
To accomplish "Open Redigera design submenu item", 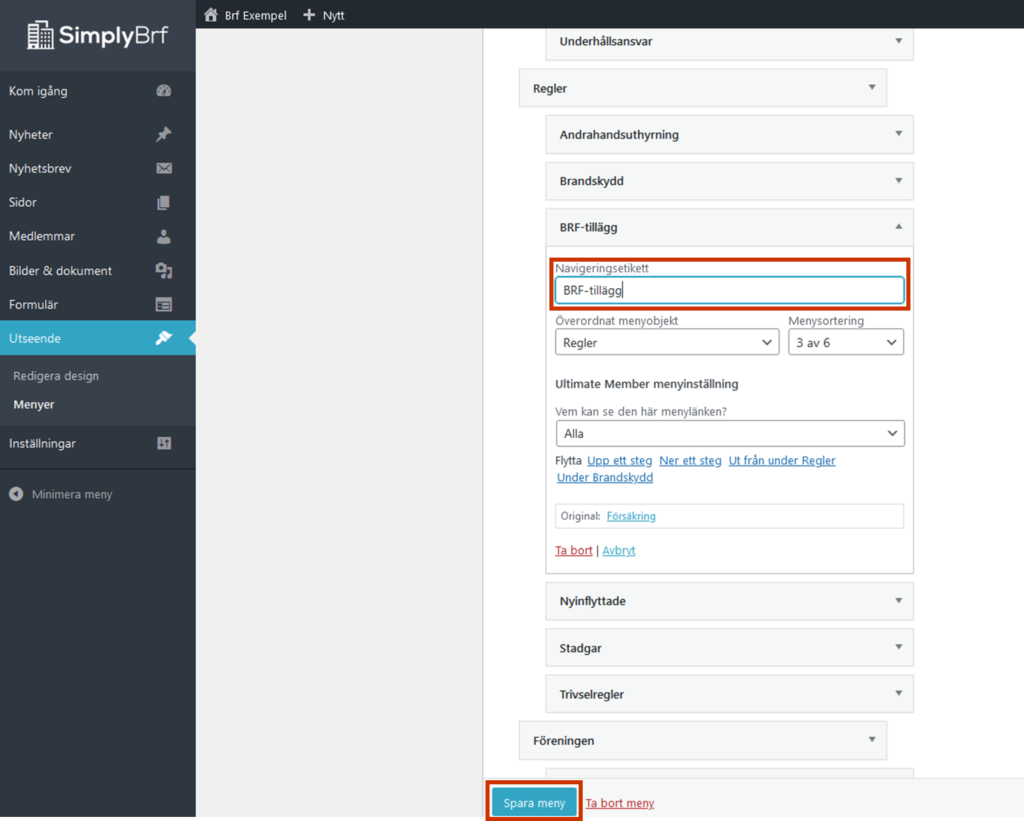I will pos(56,376).
